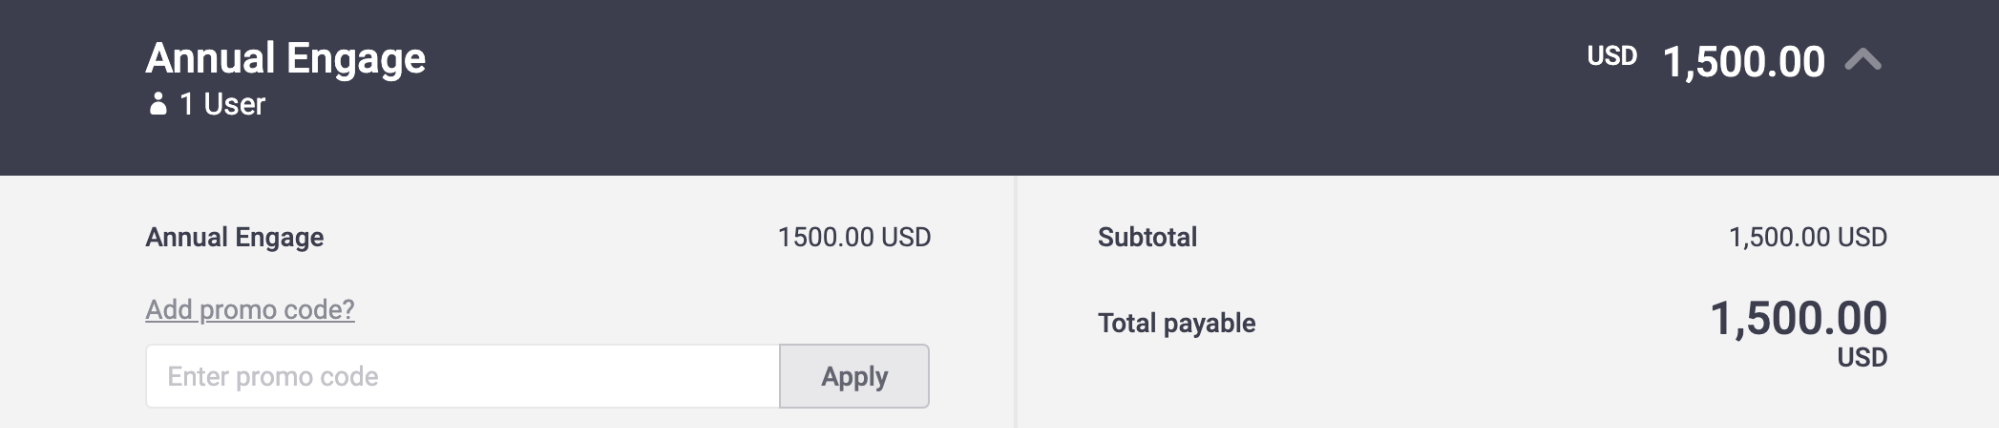Click the Total payable label
This screenshot has height=428, width=1999.
[x=1177, y=323]
